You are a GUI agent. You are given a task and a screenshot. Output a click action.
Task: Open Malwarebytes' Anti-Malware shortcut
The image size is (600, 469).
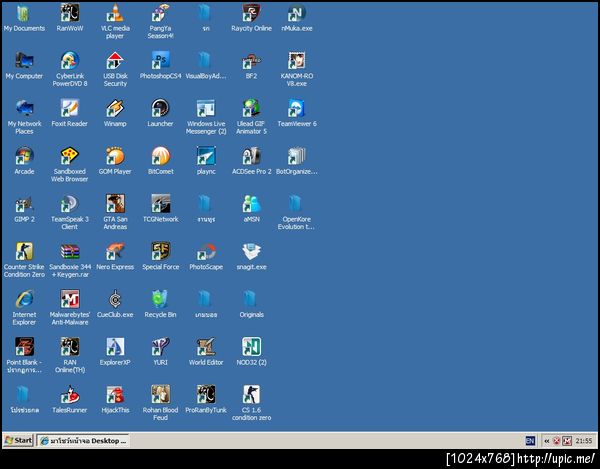tap(70, 308)
